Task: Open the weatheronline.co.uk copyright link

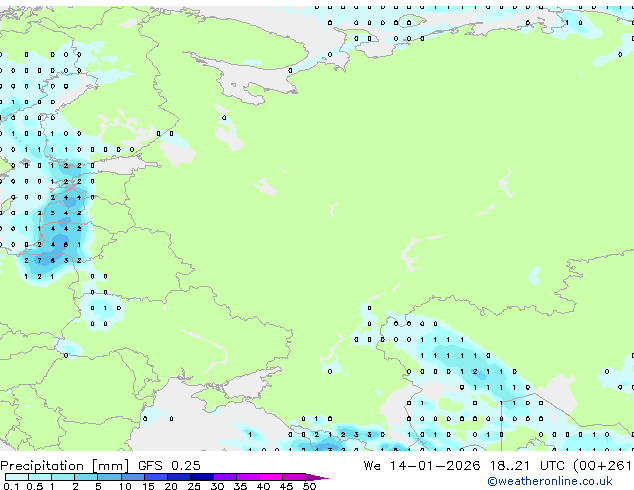Action: [x=550, y=481]
